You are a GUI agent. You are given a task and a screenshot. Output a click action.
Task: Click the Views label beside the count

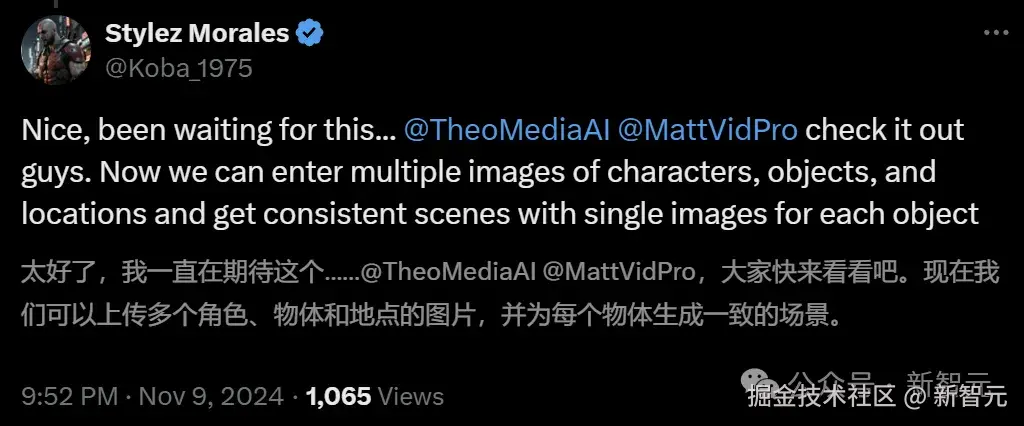pyautogui.click(x=412, y=396)
